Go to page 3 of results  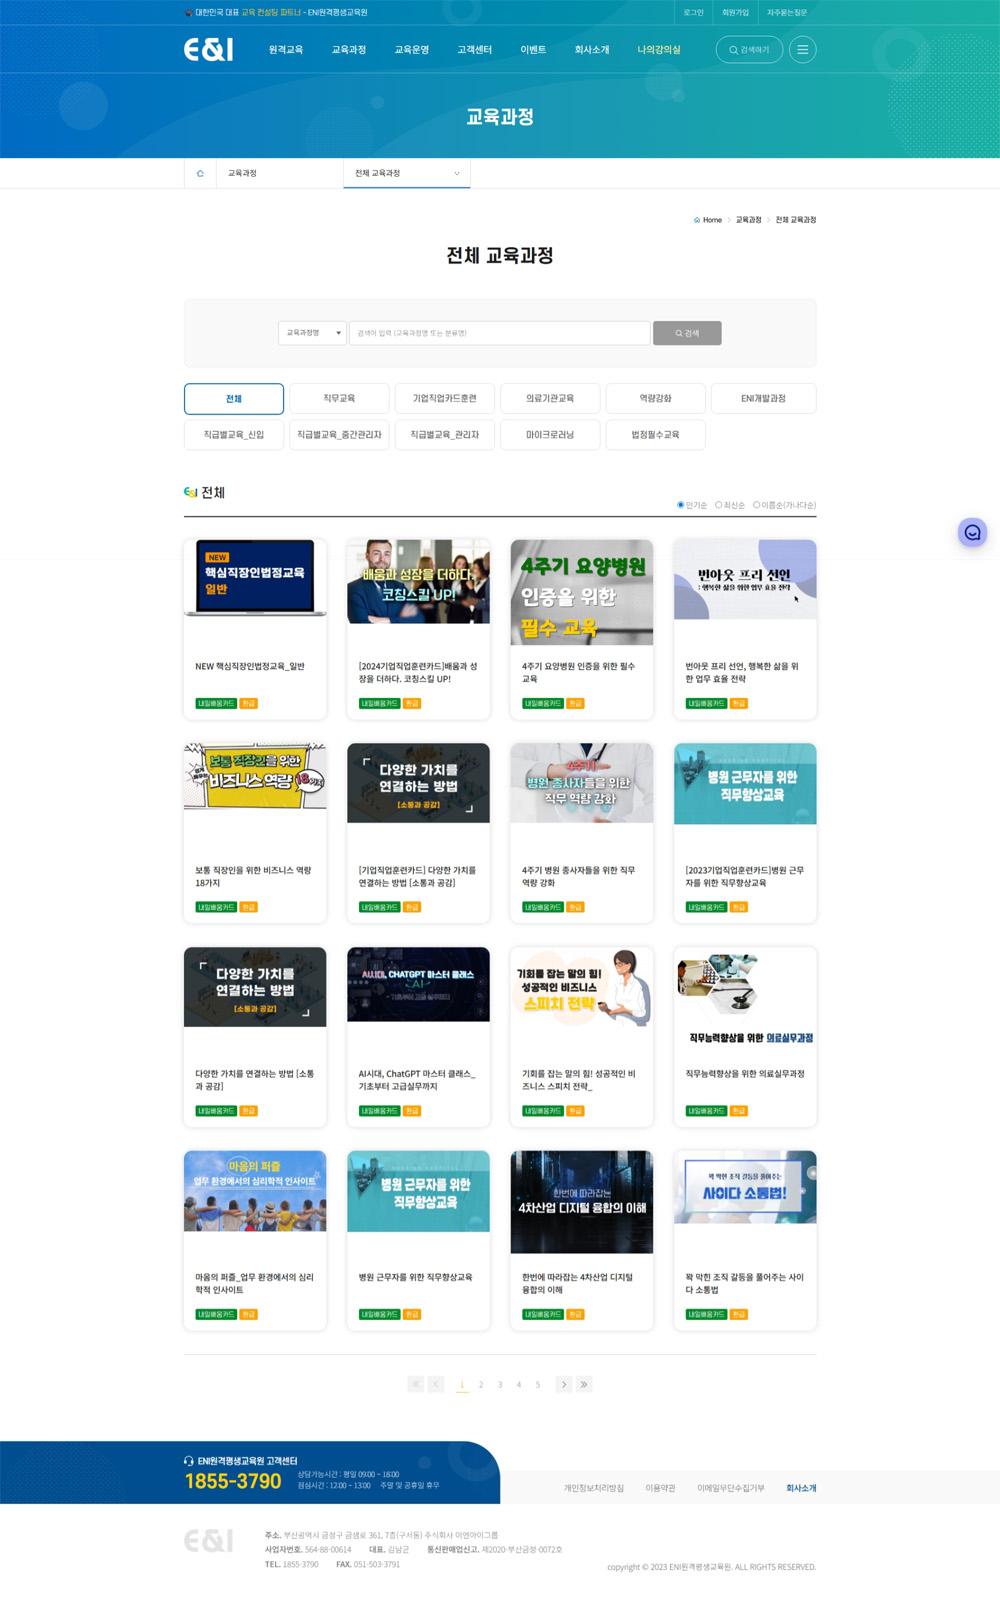click(x=500, y=1384)
